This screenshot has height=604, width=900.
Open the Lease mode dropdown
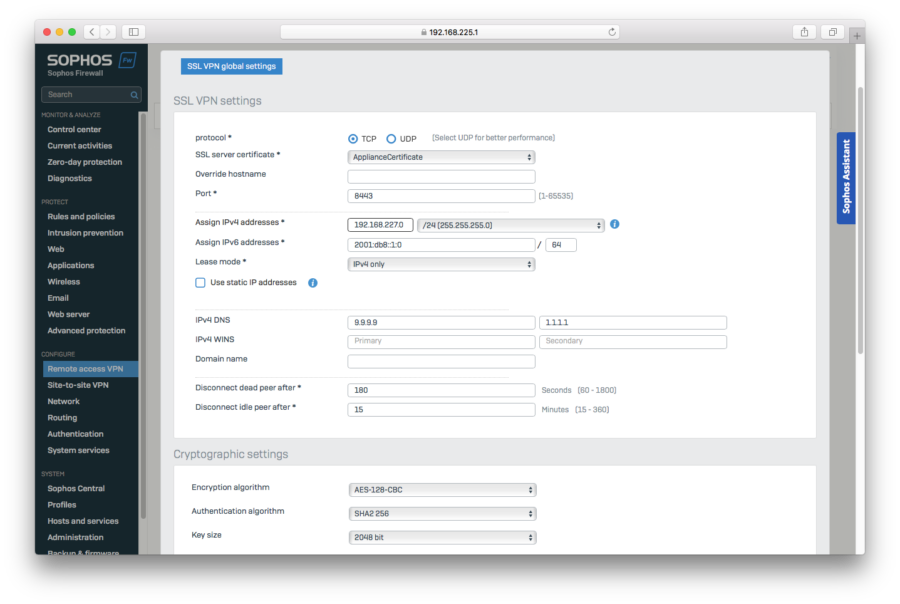(x=440, y=263)
